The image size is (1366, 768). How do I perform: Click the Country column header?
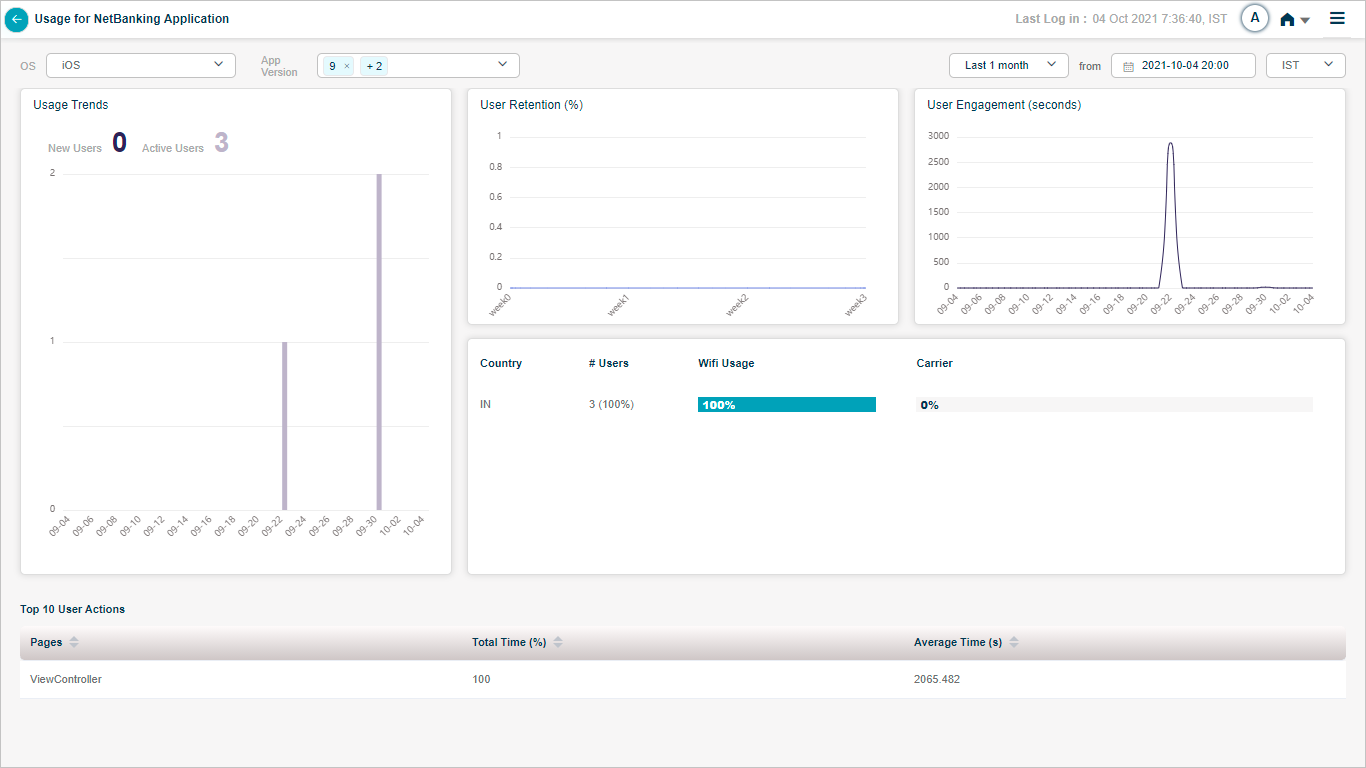point(501,363)
